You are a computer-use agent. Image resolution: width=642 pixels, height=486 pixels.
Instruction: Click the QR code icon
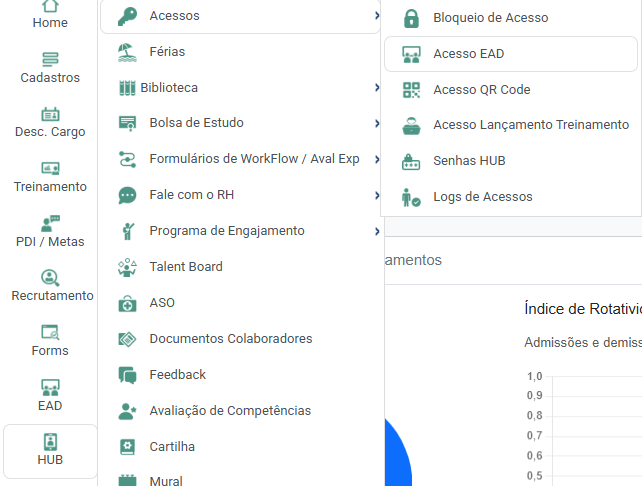(x=411, y=90)
